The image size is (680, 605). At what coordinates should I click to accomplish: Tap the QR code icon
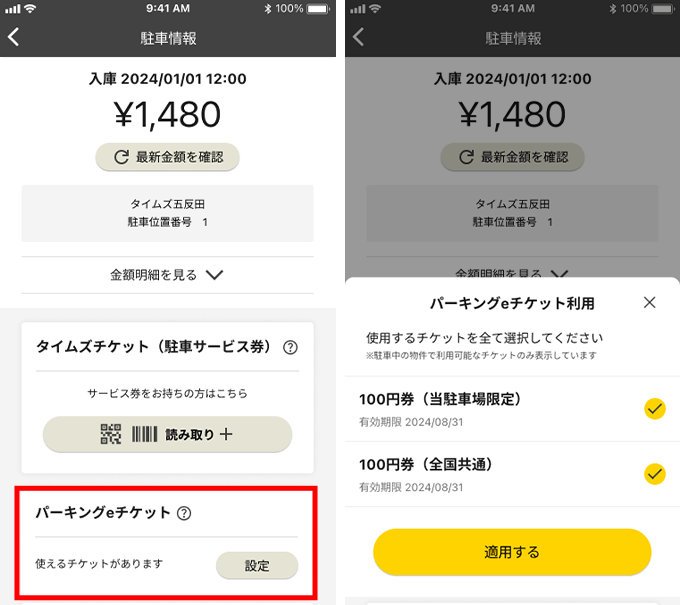[111, 434]
